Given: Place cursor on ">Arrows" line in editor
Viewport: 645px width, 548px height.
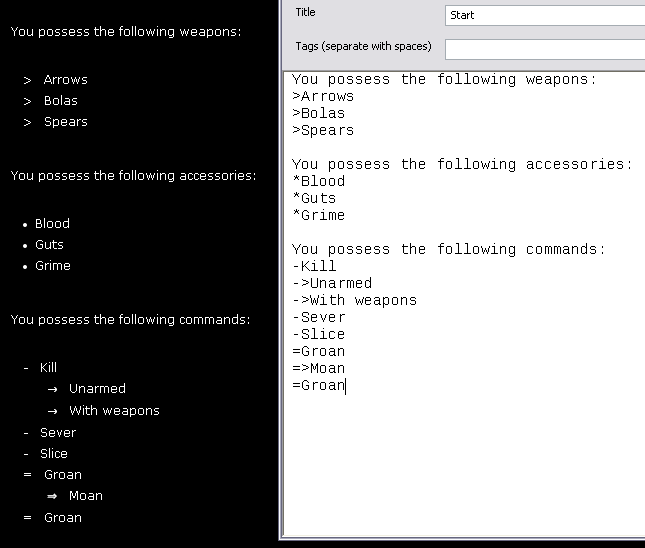Looking at the screenshot, I should [x=323, y=97].
